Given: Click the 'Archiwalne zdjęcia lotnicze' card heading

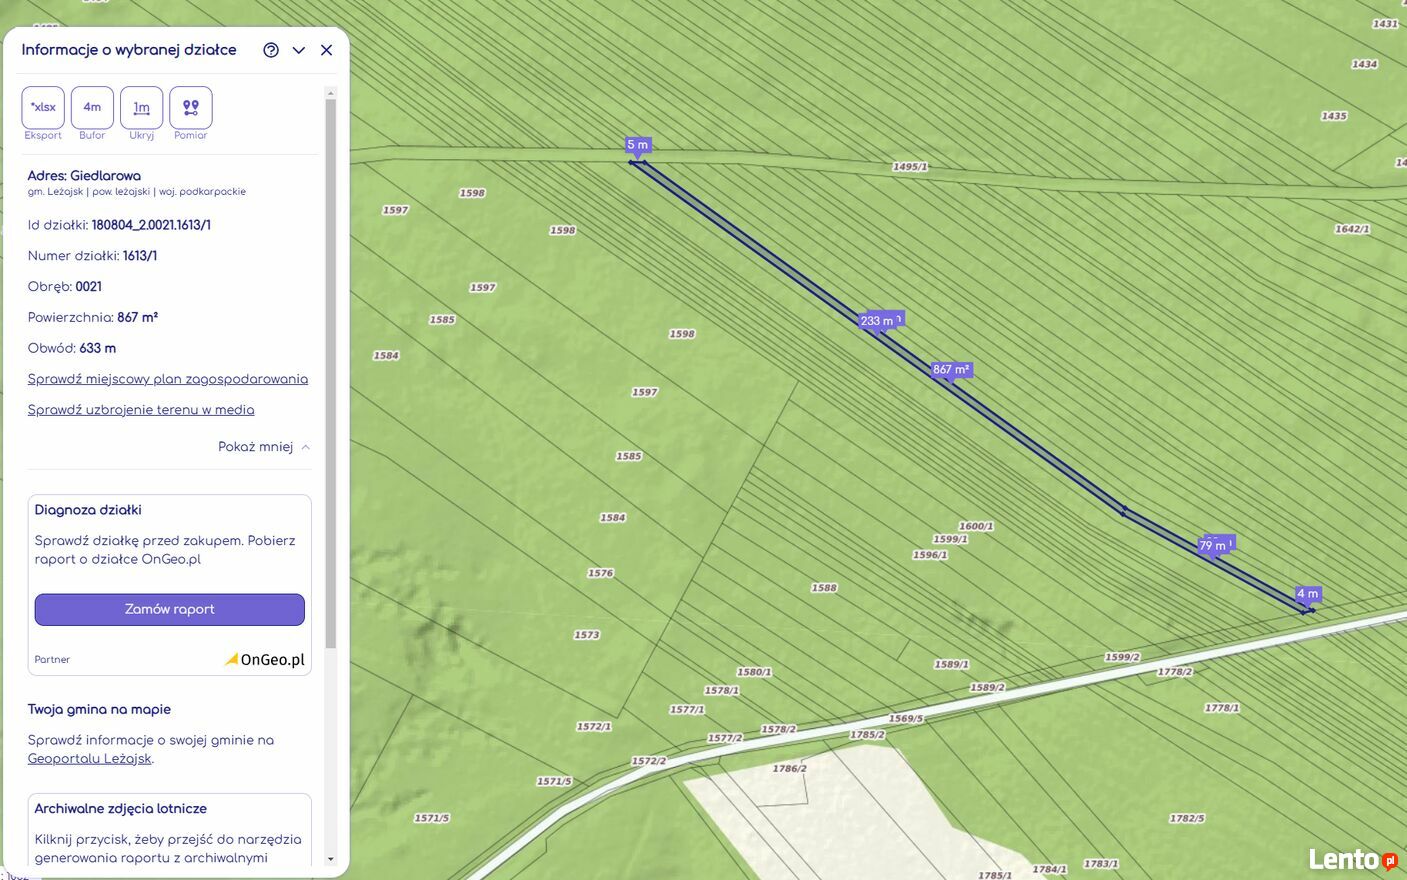Looking at the screenshot, I should click(121, 809).
